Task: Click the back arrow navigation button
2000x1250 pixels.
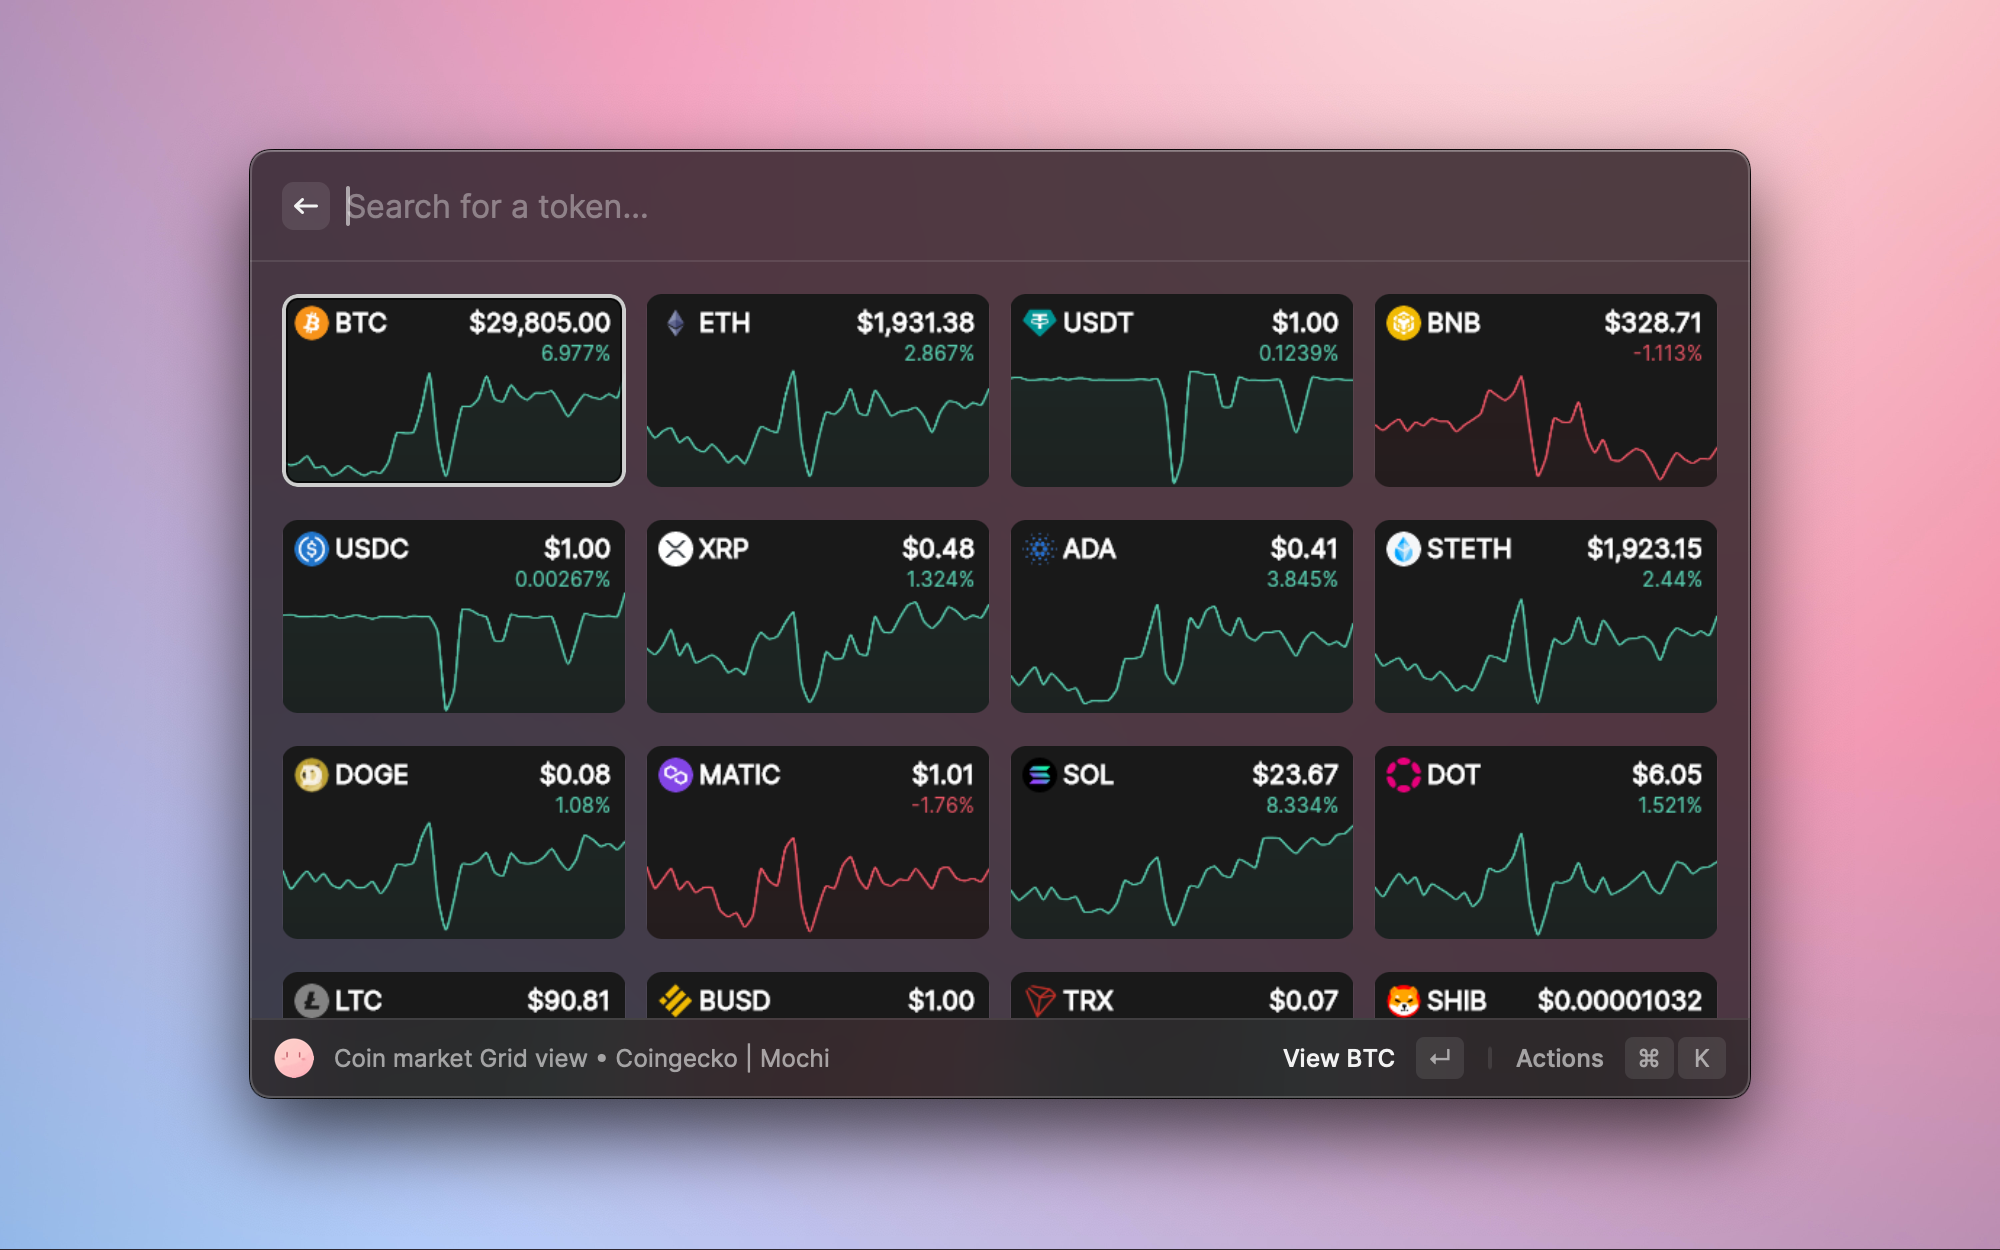Action: tap(304, 206)
